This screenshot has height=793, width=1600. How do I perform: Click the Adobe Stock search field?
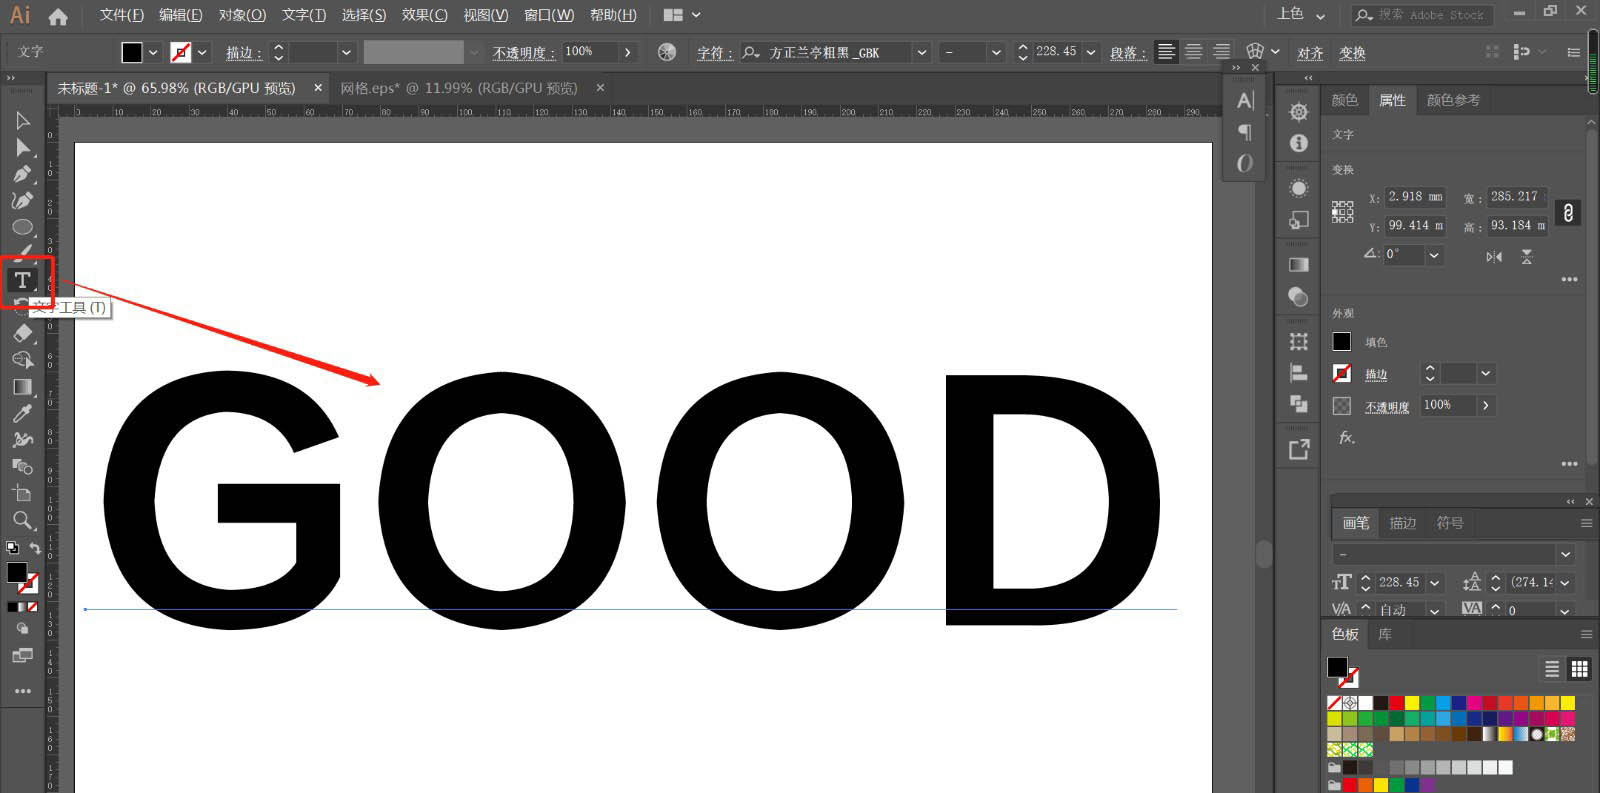(x=1422, y=15)
